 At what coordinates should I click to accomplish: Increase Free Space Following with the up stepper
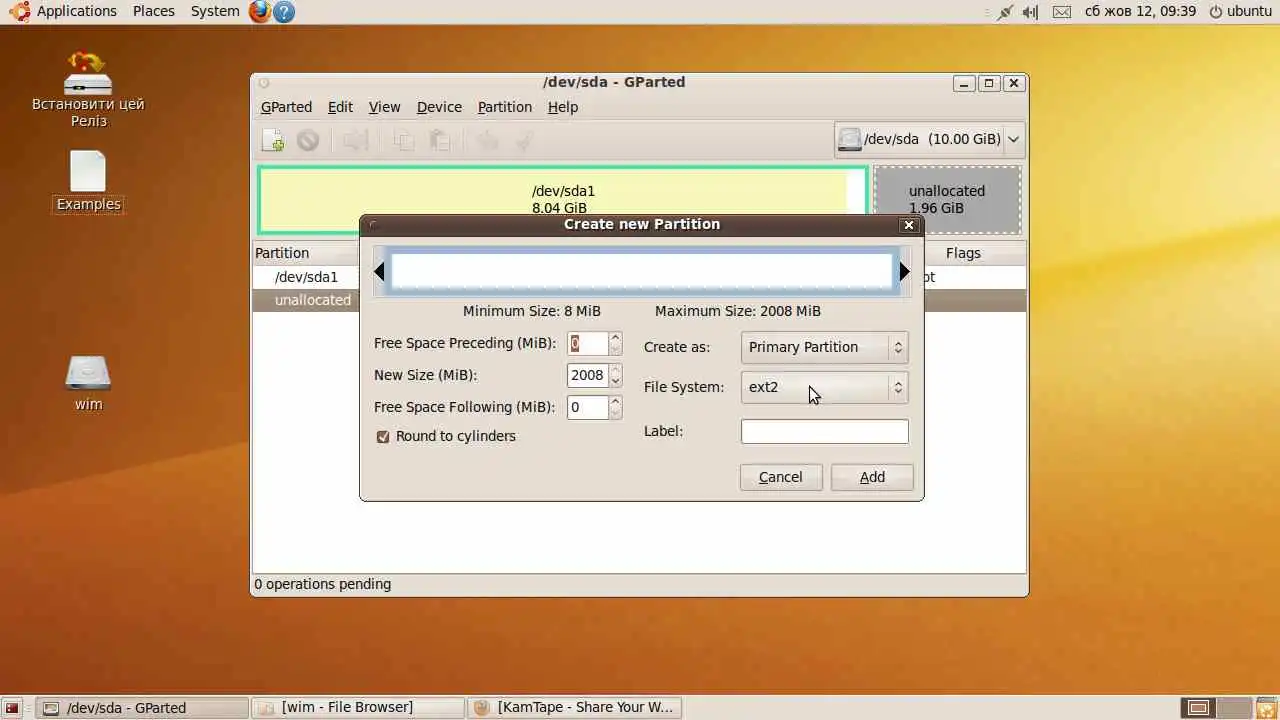[615, 402]
